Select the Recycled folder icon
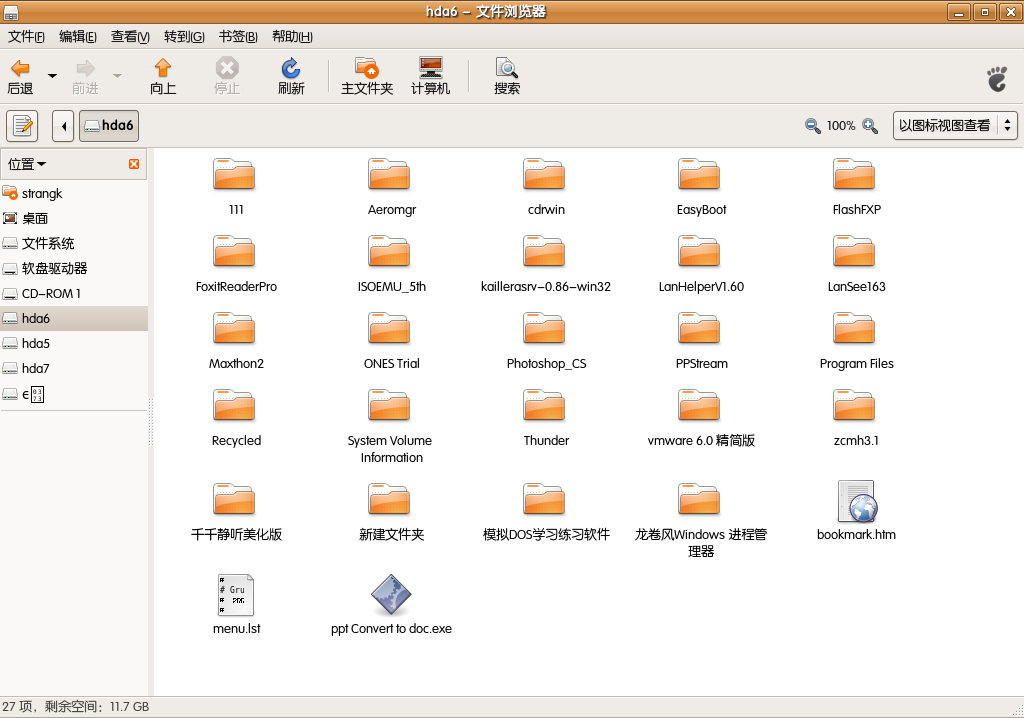The height and width of the screenshot is (718, 1024). [x=234, y=406]
